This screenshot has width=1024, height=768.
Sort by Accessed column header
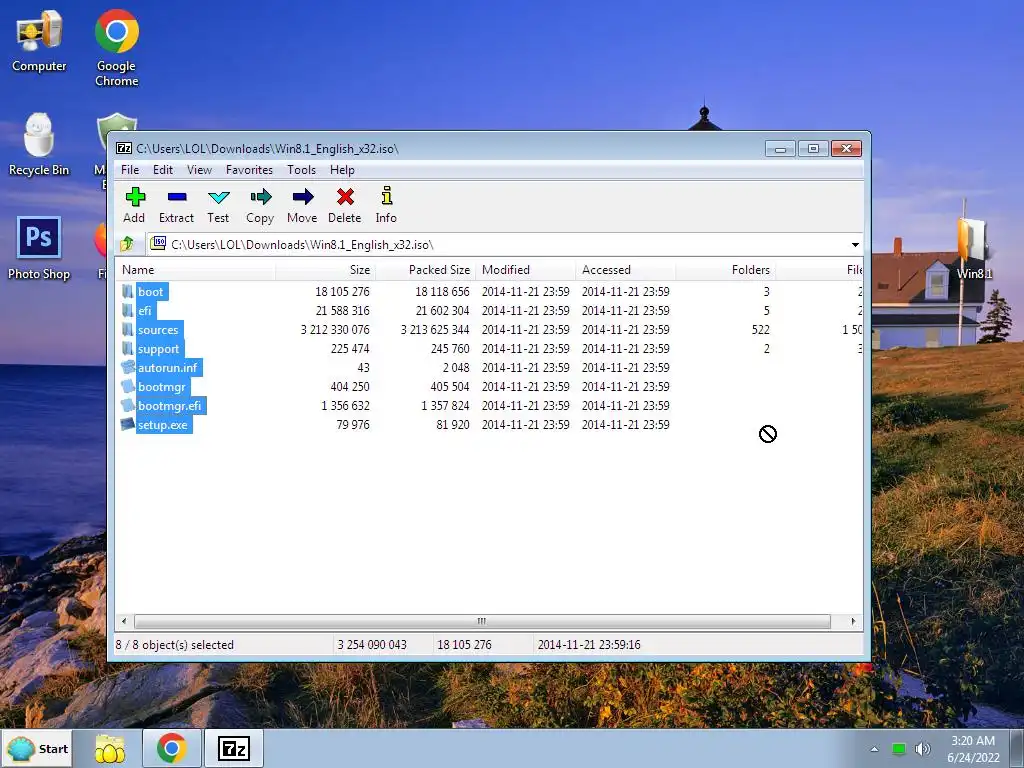click(625, 270)
